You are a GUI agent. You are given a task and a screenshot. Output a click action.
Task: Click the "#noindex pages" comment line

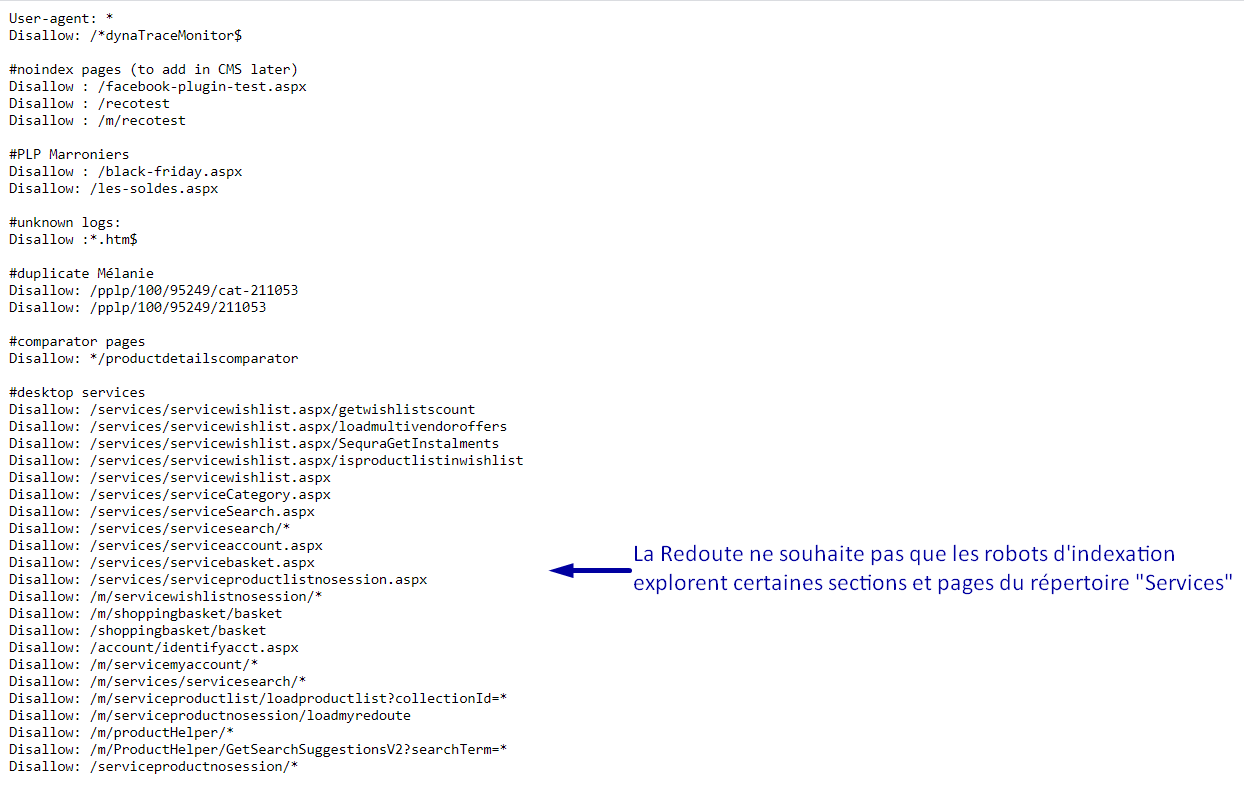pos(153,69)
